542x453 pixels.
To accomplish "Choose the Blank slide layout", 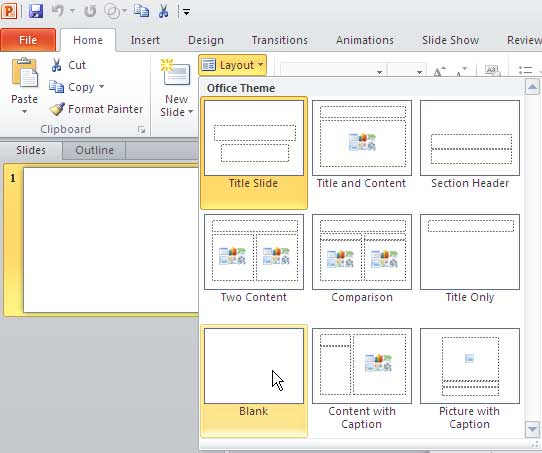I will pos(254,381).
